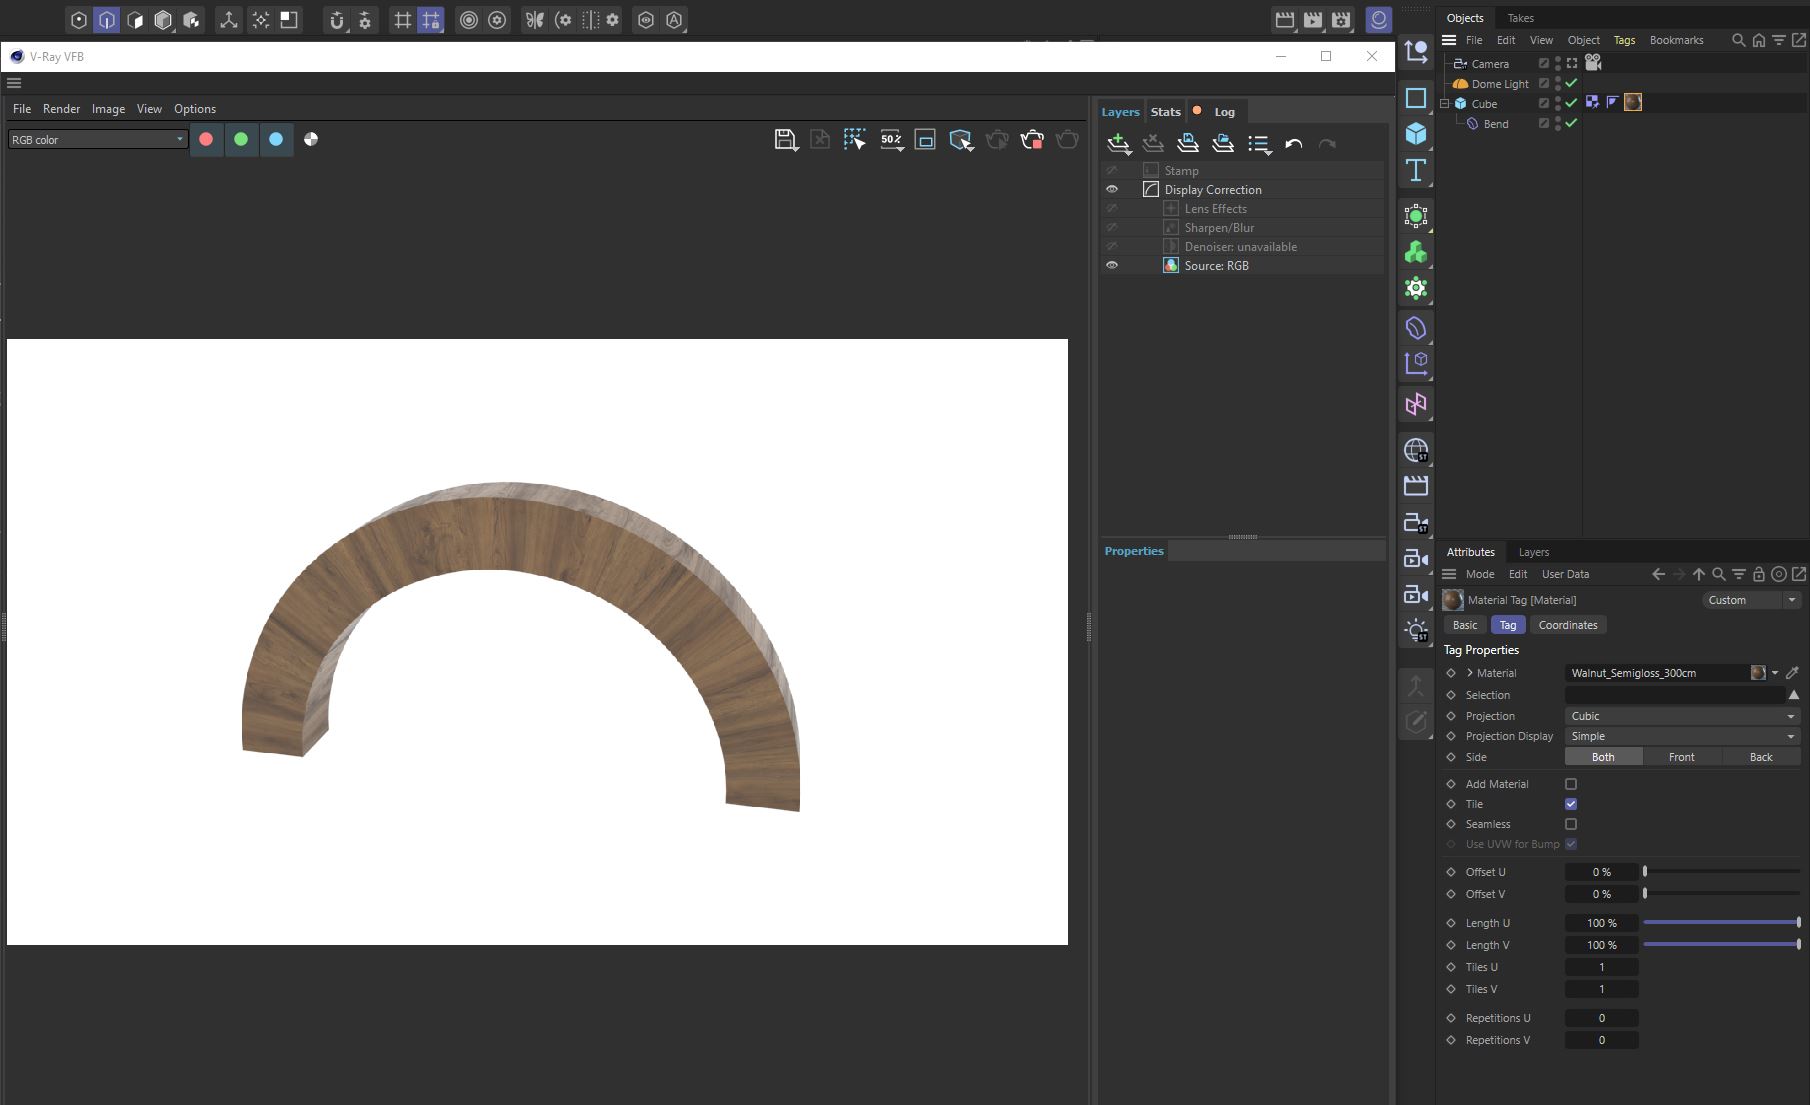Go to home in Objects manager

(1759, 40)
